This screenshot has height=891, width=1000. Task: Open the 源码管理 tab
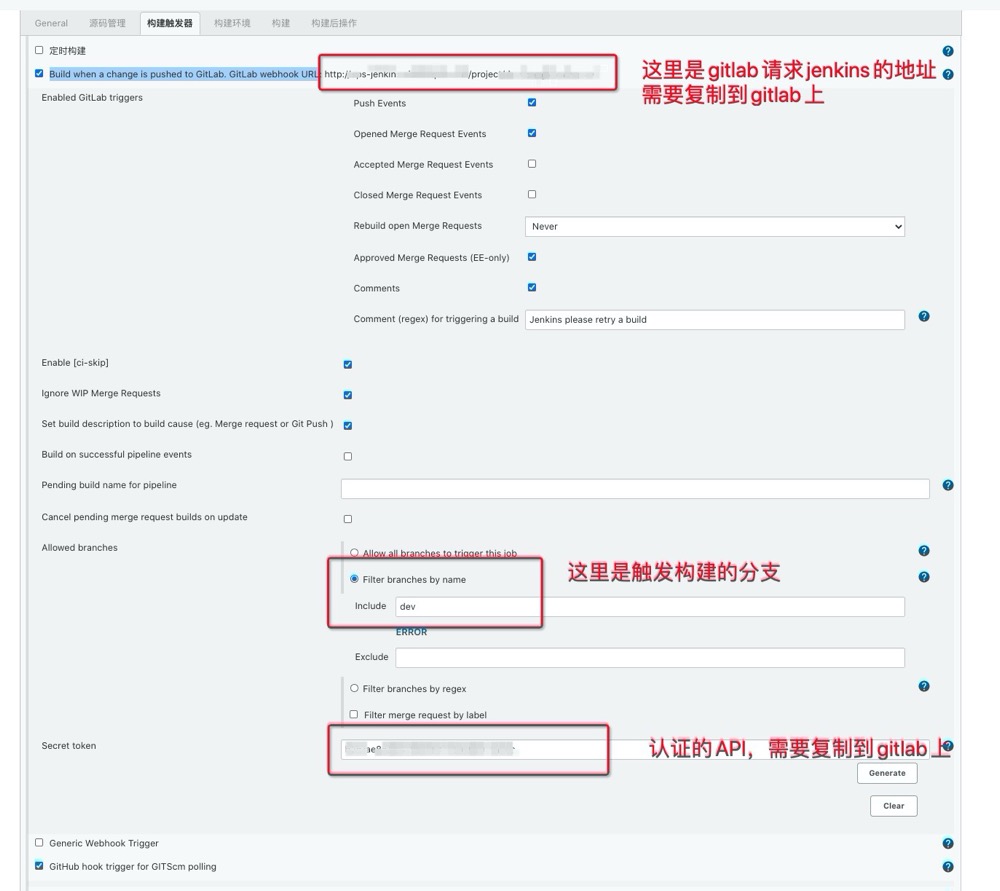(107, 23)
